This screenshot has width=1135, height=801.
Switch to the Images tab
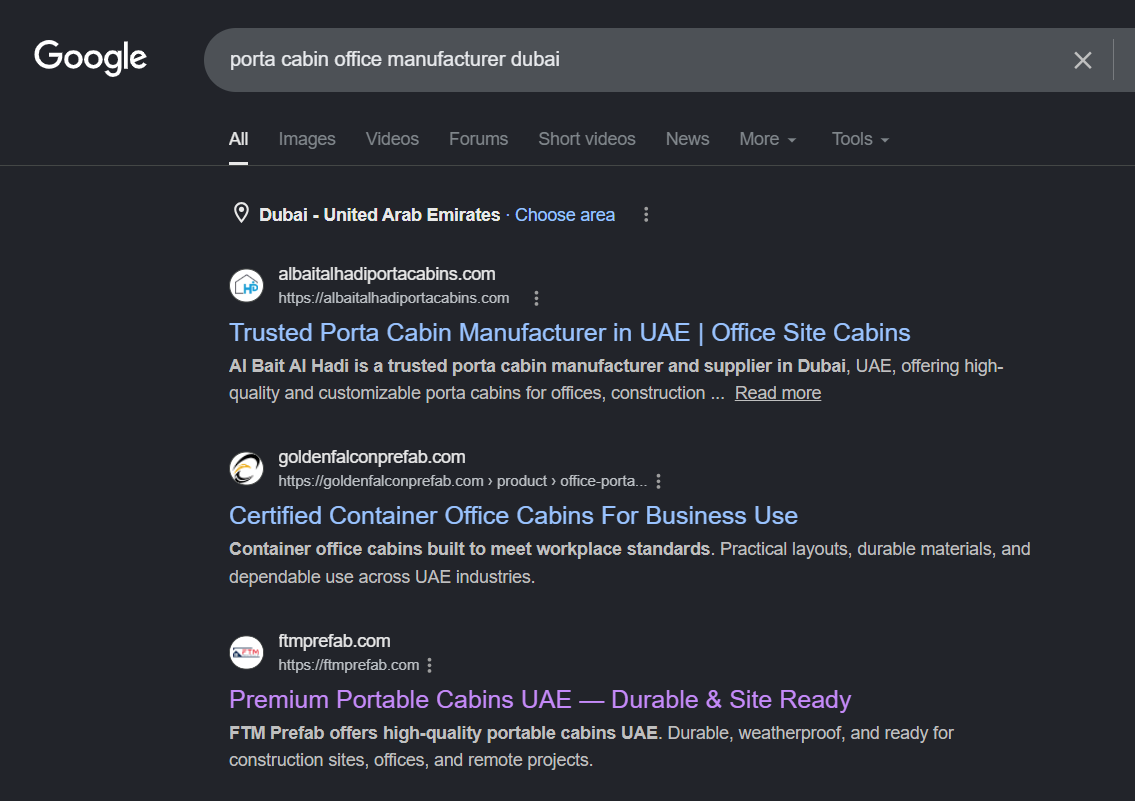pos(307,139)
